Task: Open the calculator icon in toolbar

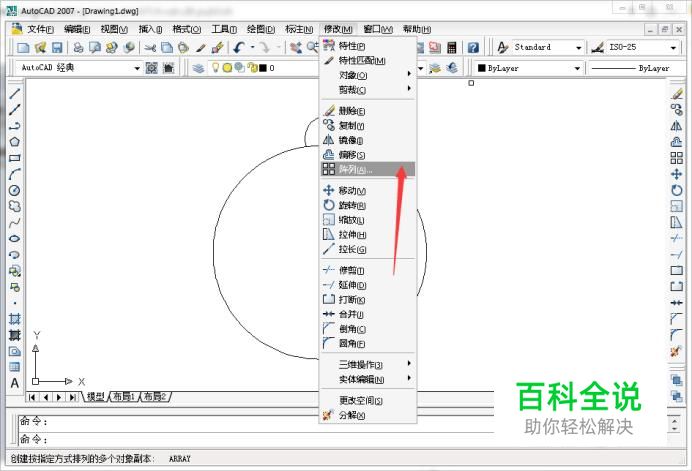Action: (451, 47)
